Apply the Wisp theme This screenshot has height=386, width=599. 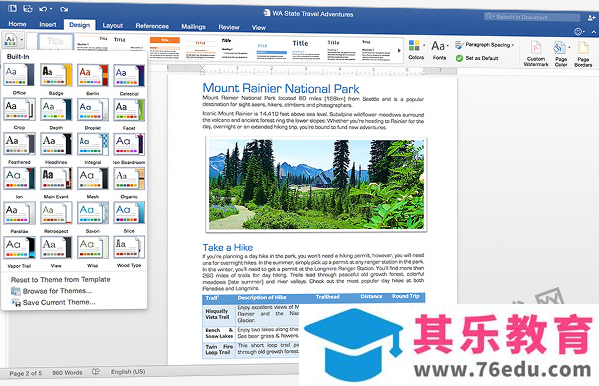point(92,247)
